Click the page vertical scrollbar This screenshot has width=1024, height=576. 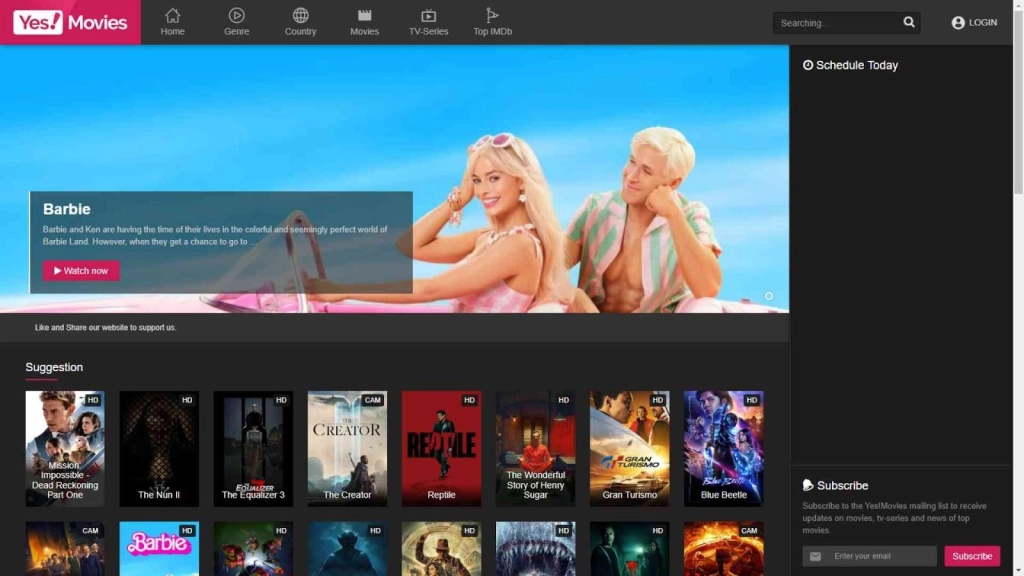pos(1018,100)
